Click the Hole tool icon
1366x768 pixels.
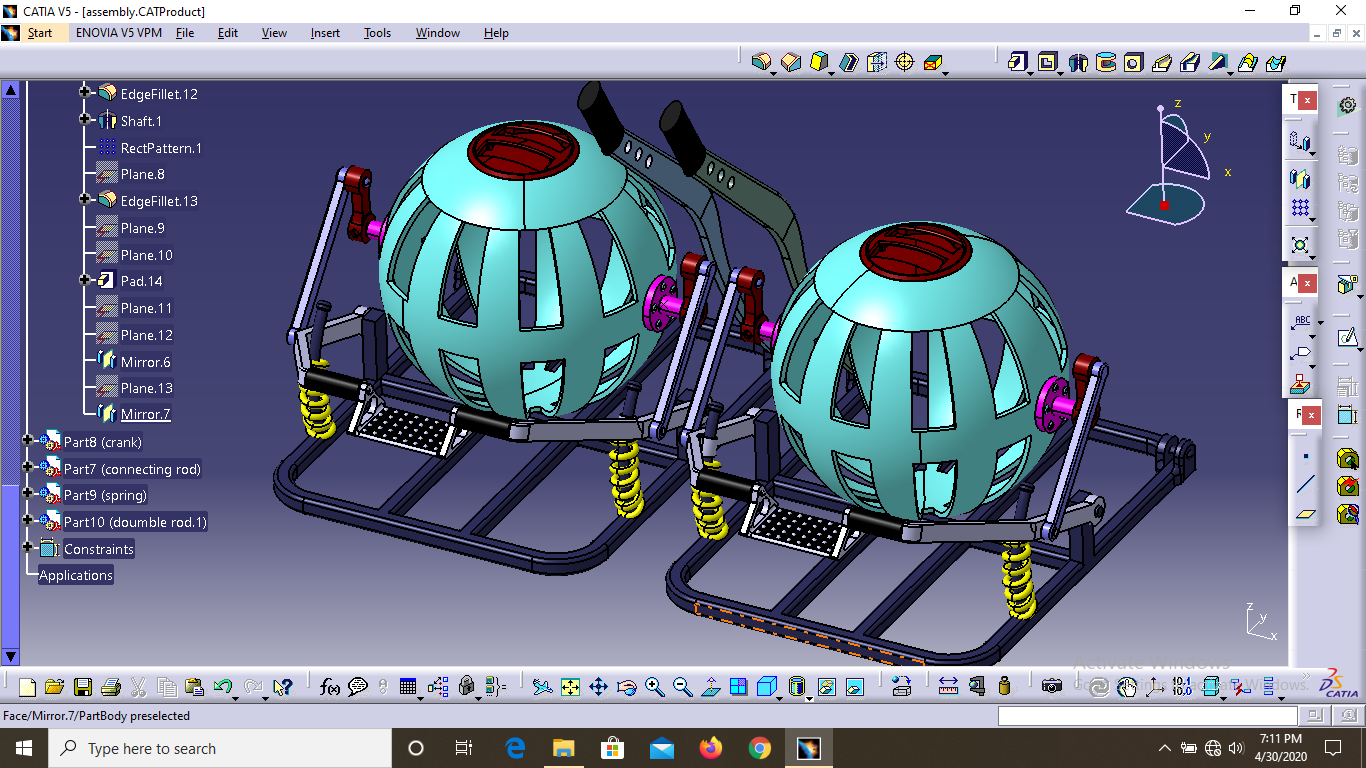pos(1133,62)
